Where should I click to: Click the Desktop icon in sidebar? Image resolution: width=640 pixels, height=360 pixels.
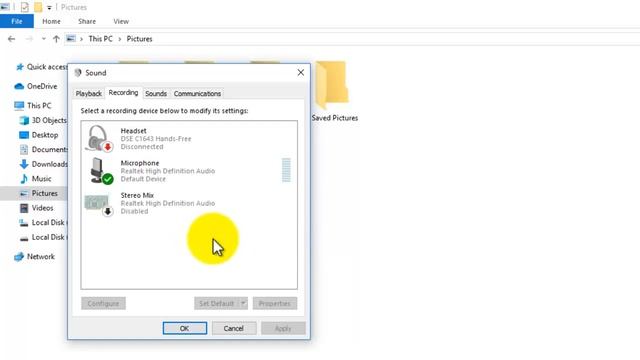[x=24, y=135]
